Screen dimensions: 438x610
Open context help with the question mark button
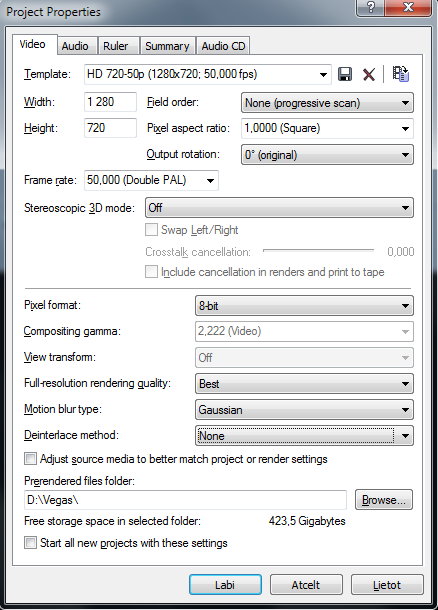click(371, 7)
